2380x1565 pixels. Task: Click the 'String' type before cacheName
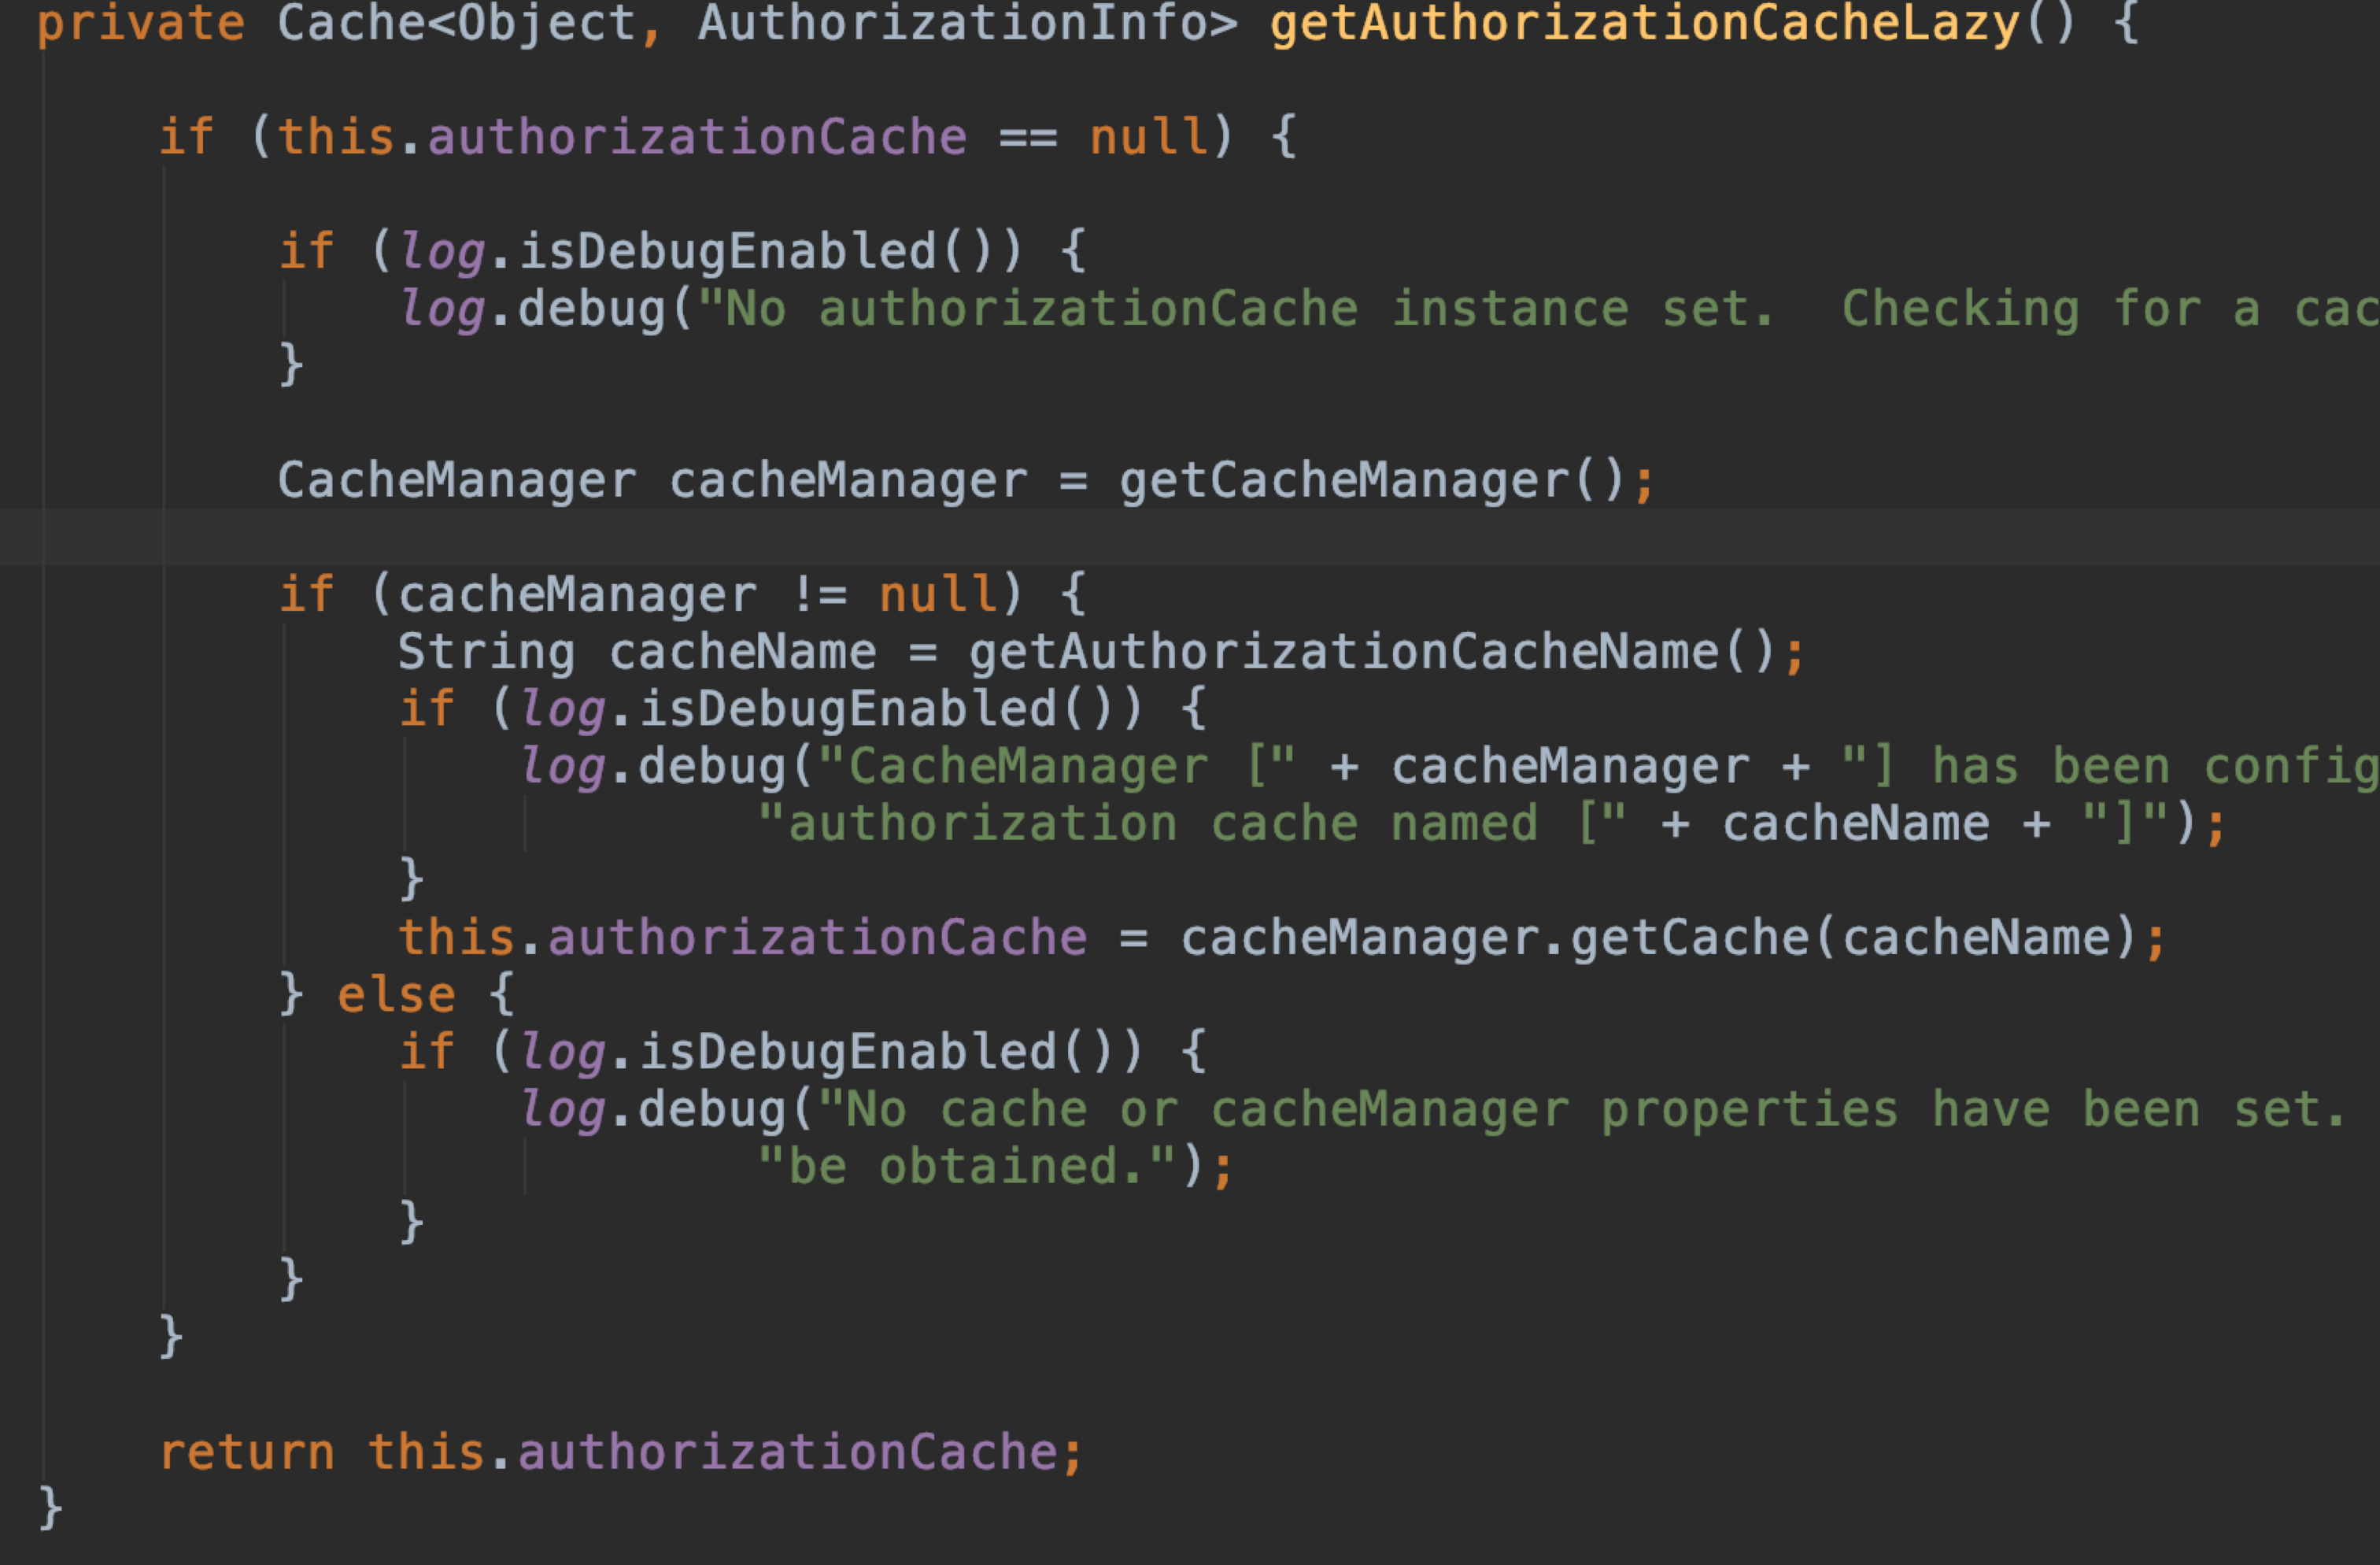tap(487, 652)
